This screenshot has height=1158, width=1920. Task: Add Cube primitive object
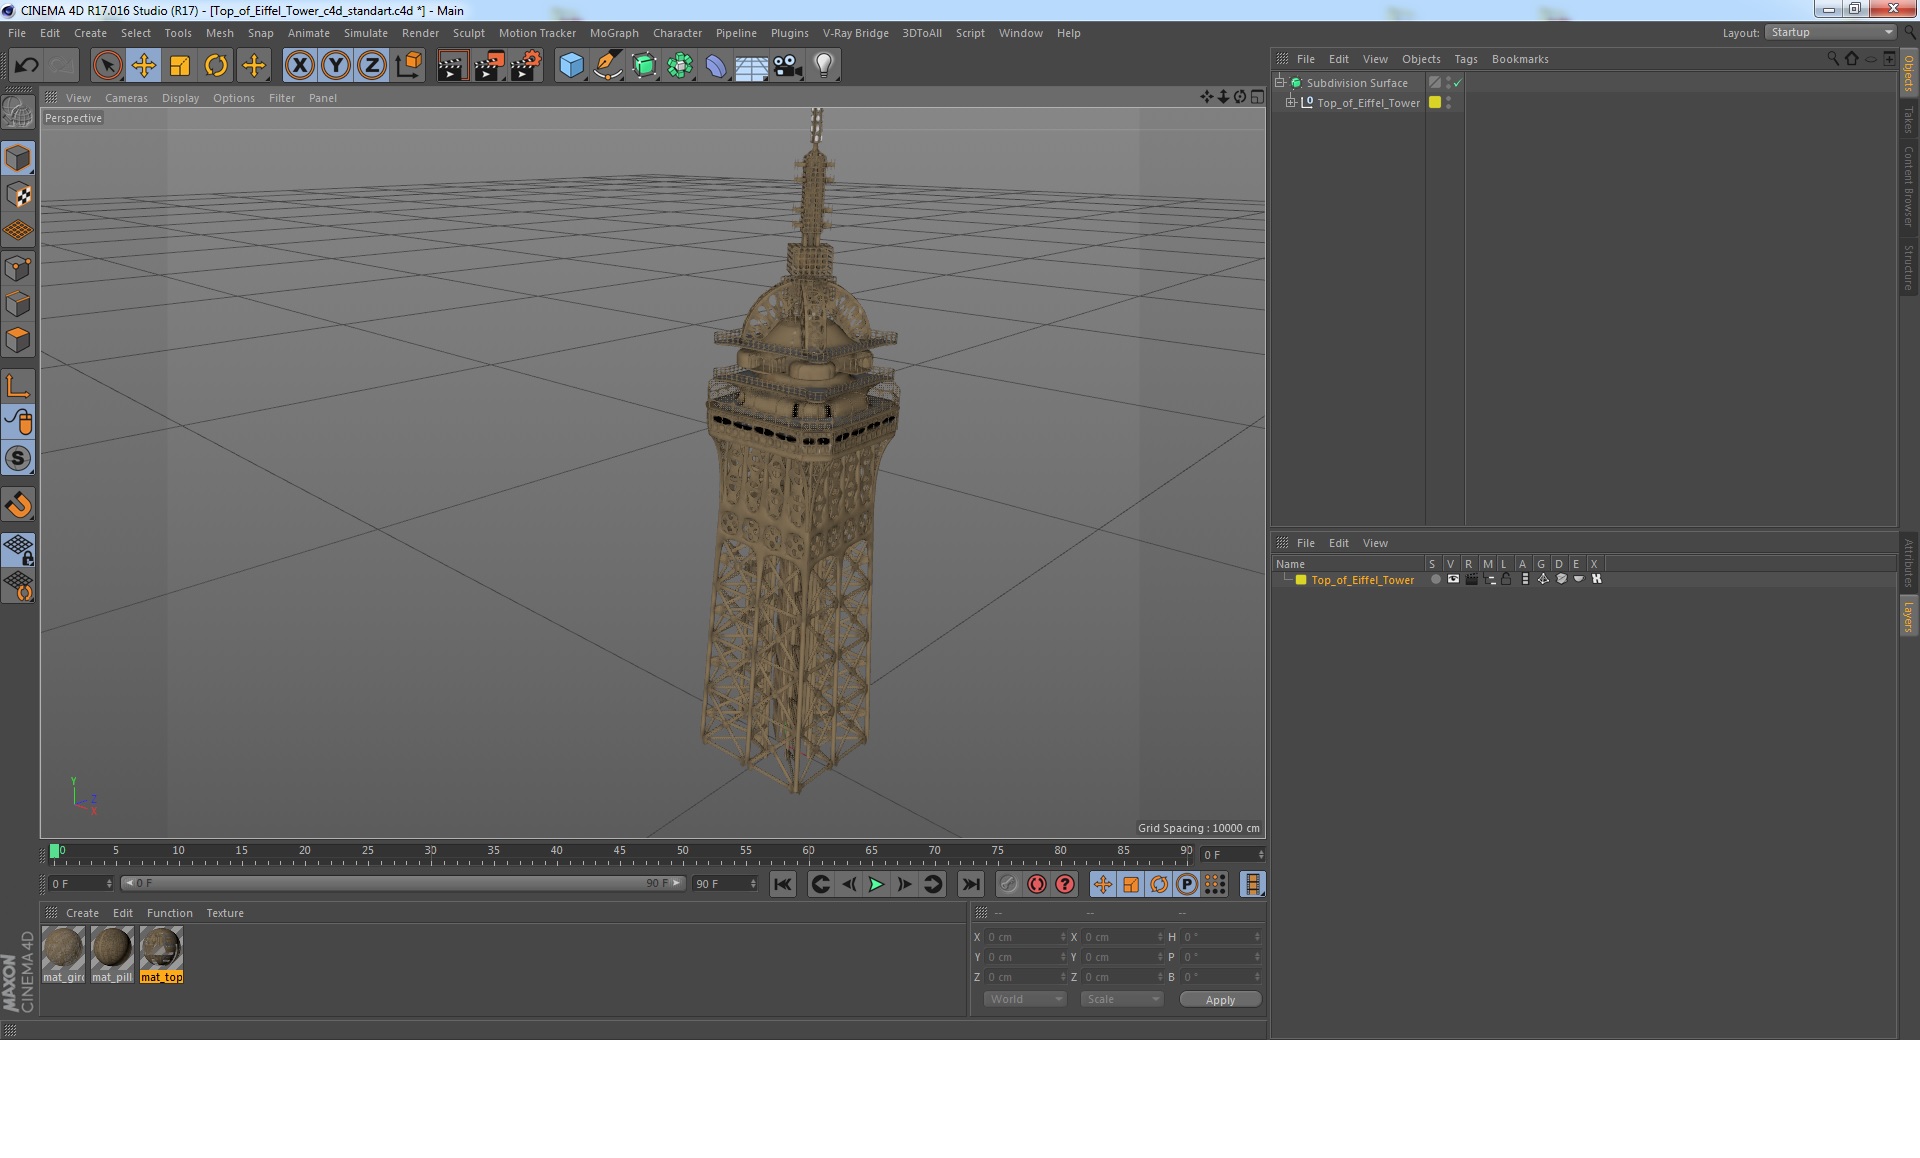click(x=571, y=66)
